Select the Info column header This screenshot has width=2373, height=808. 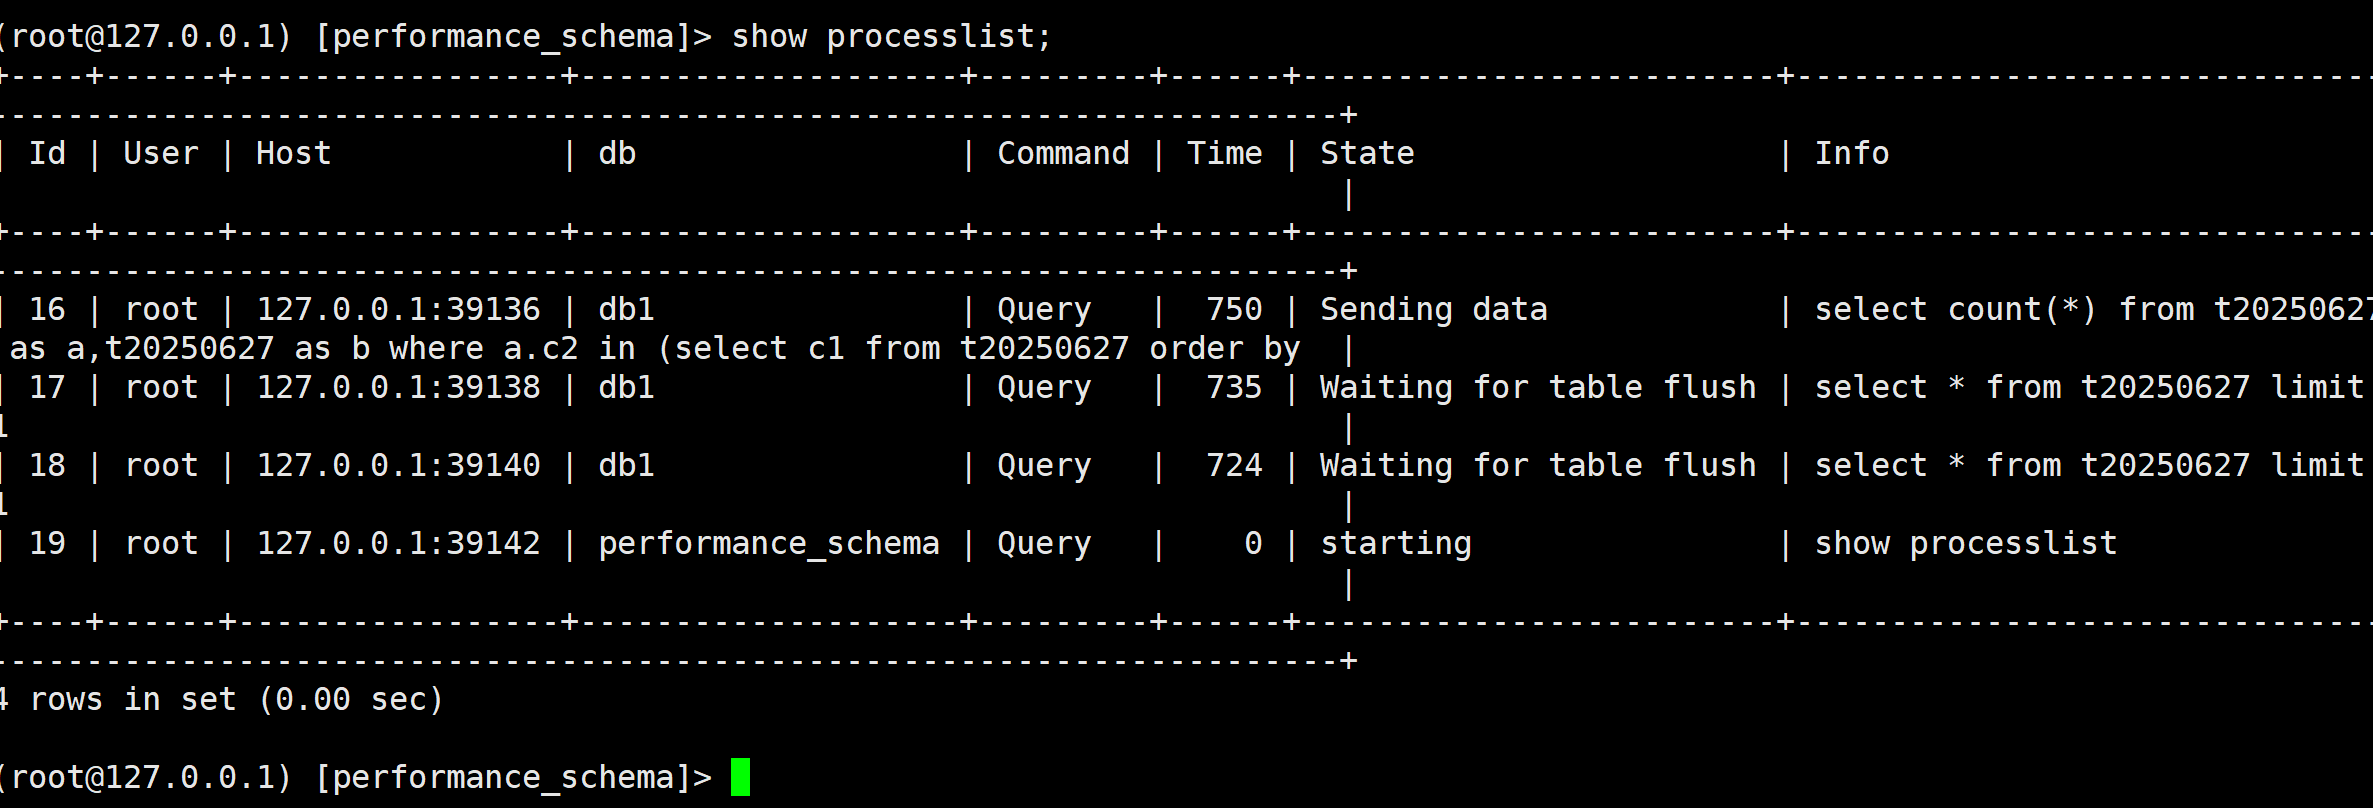[x=1852, y=153]
